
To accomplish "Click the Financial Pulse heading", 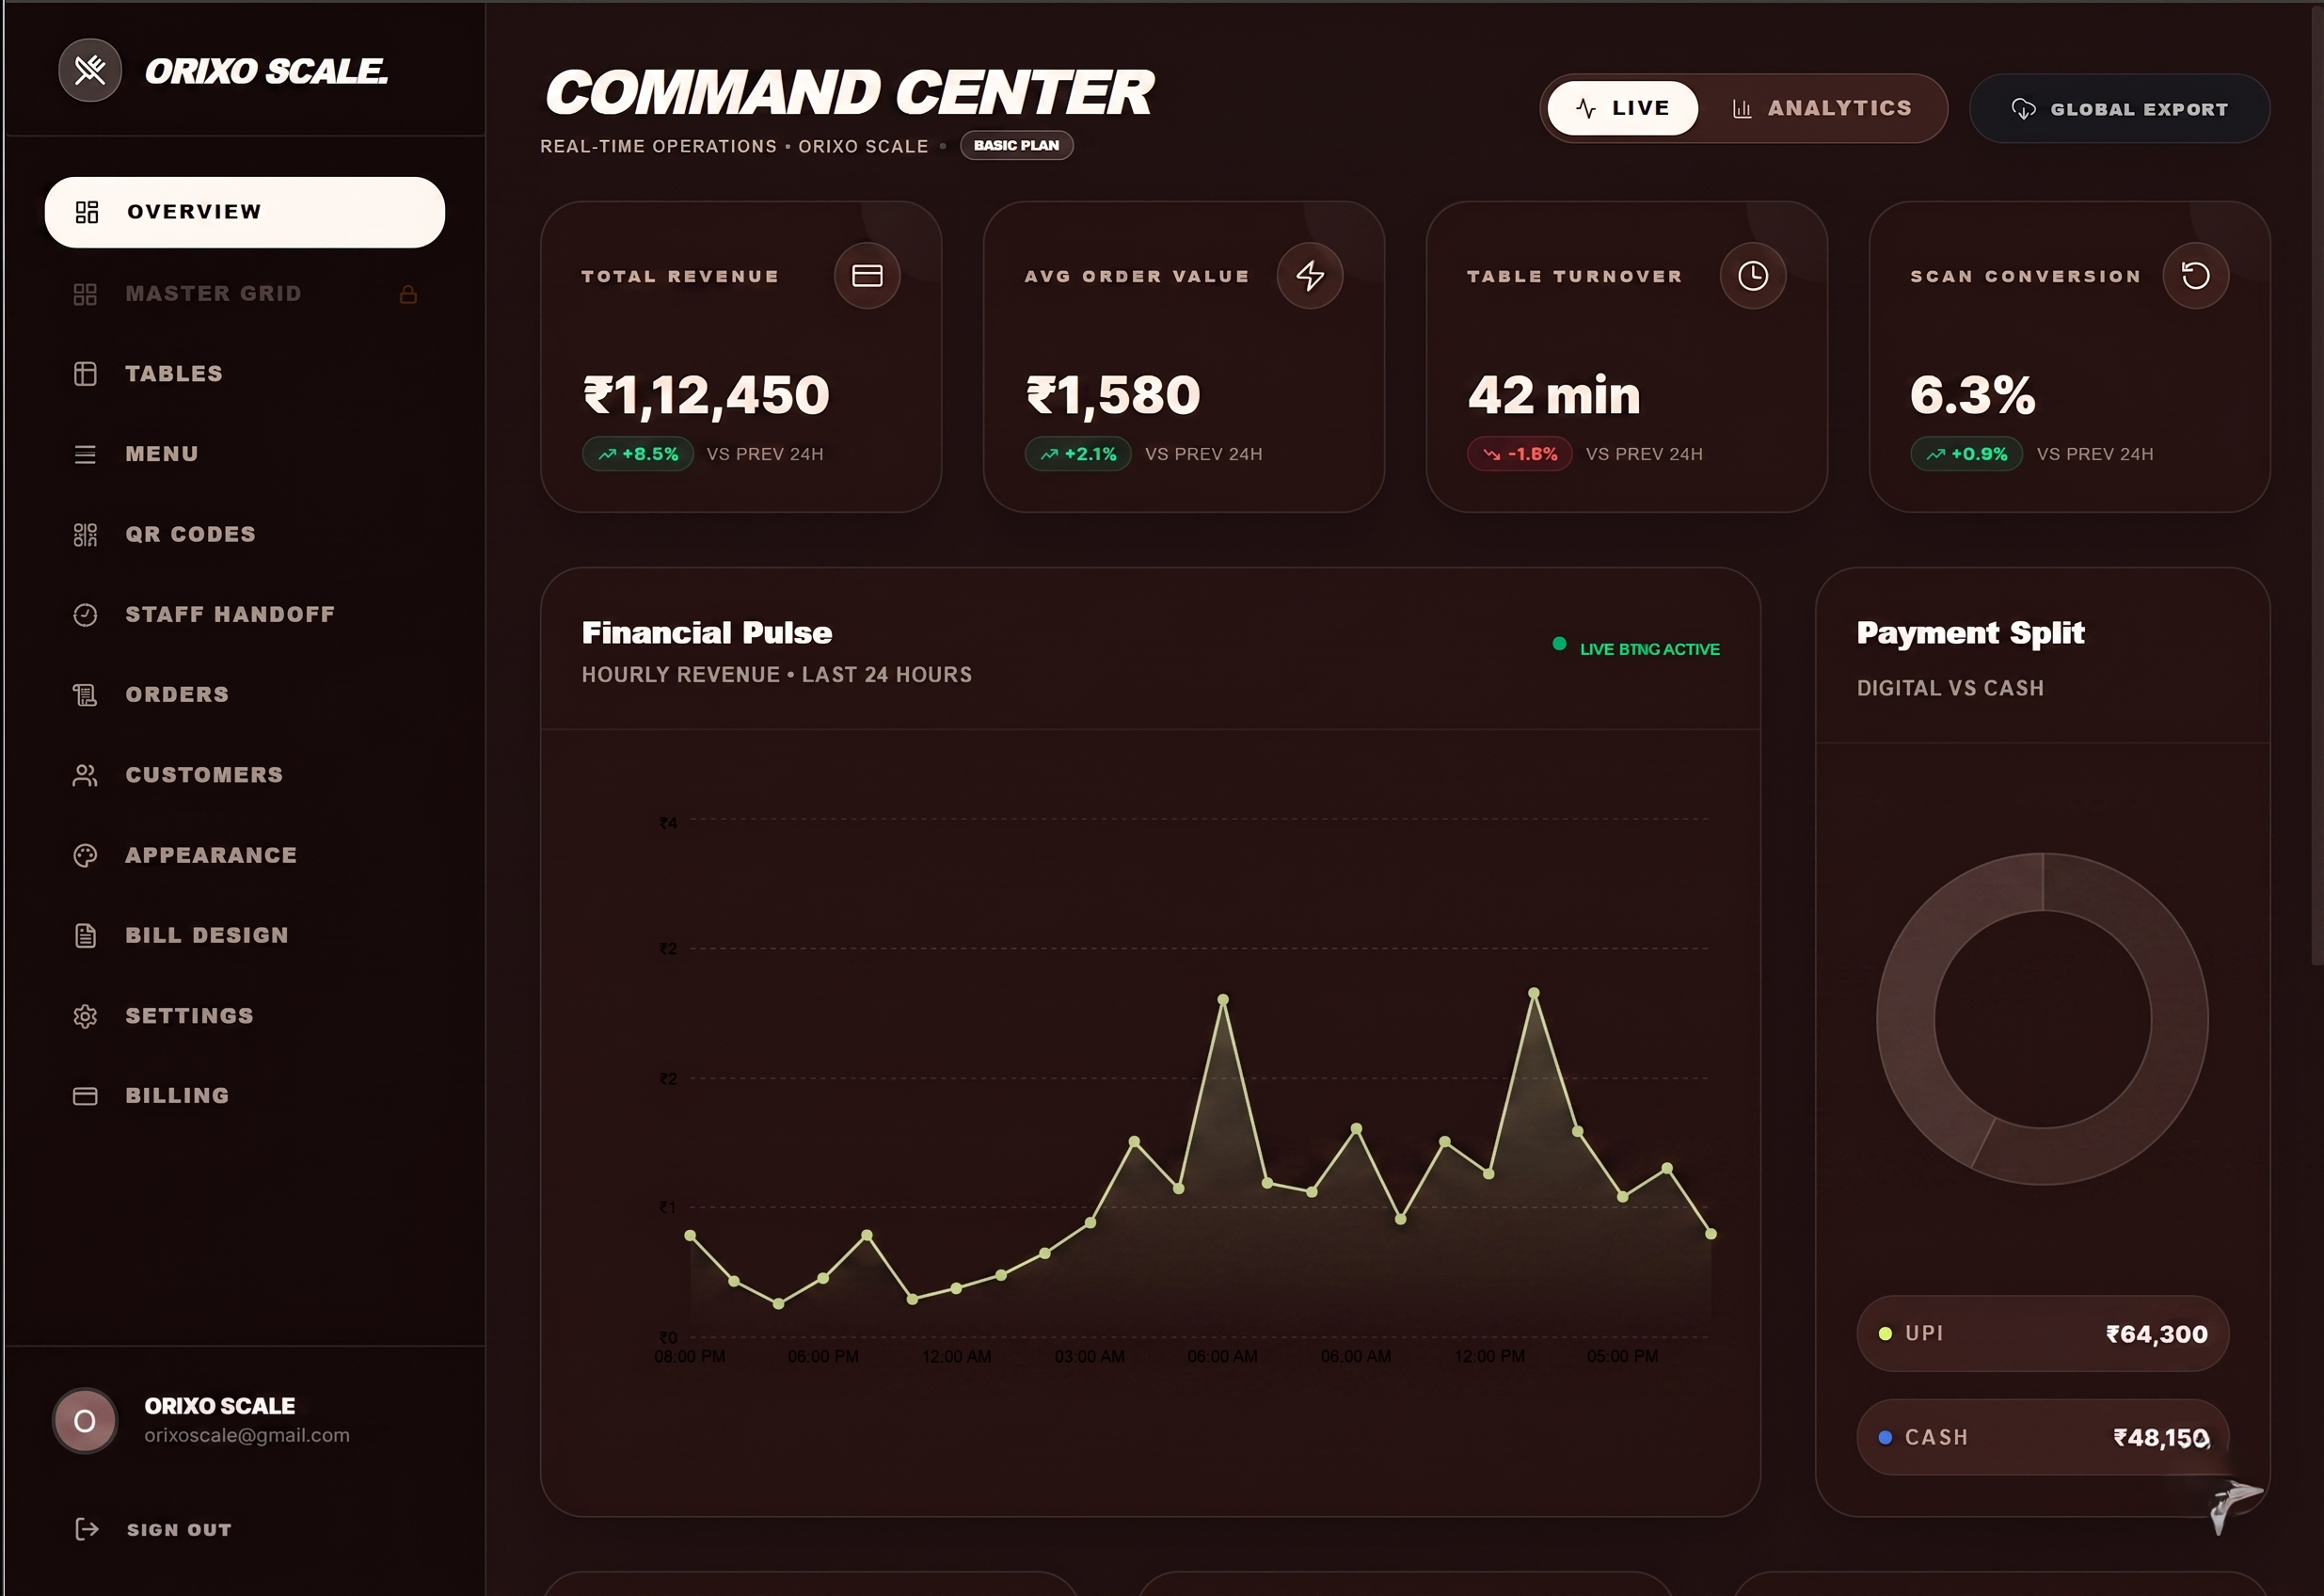I will pyautogui.click(x=706, y=633).
